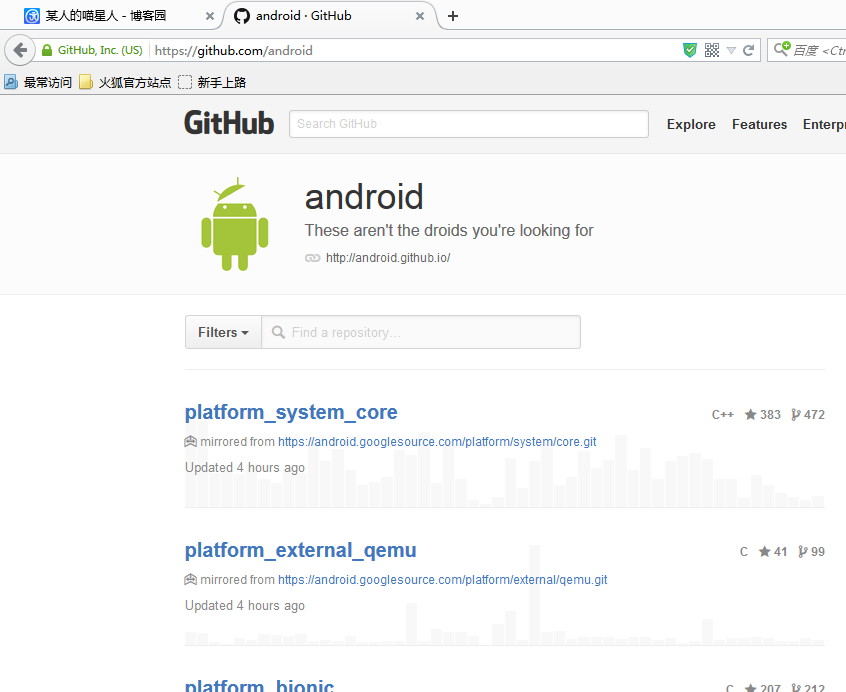Open a new tab with the plus button
846x692 pixels.
(x=453, y=16)
